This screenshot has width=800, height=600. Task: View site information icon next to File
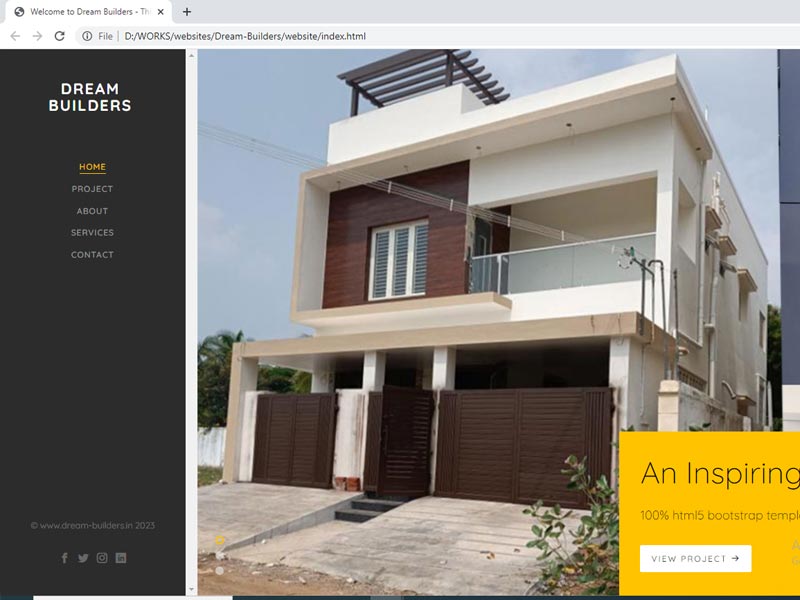pyautogui.click(x=87, y=36)
